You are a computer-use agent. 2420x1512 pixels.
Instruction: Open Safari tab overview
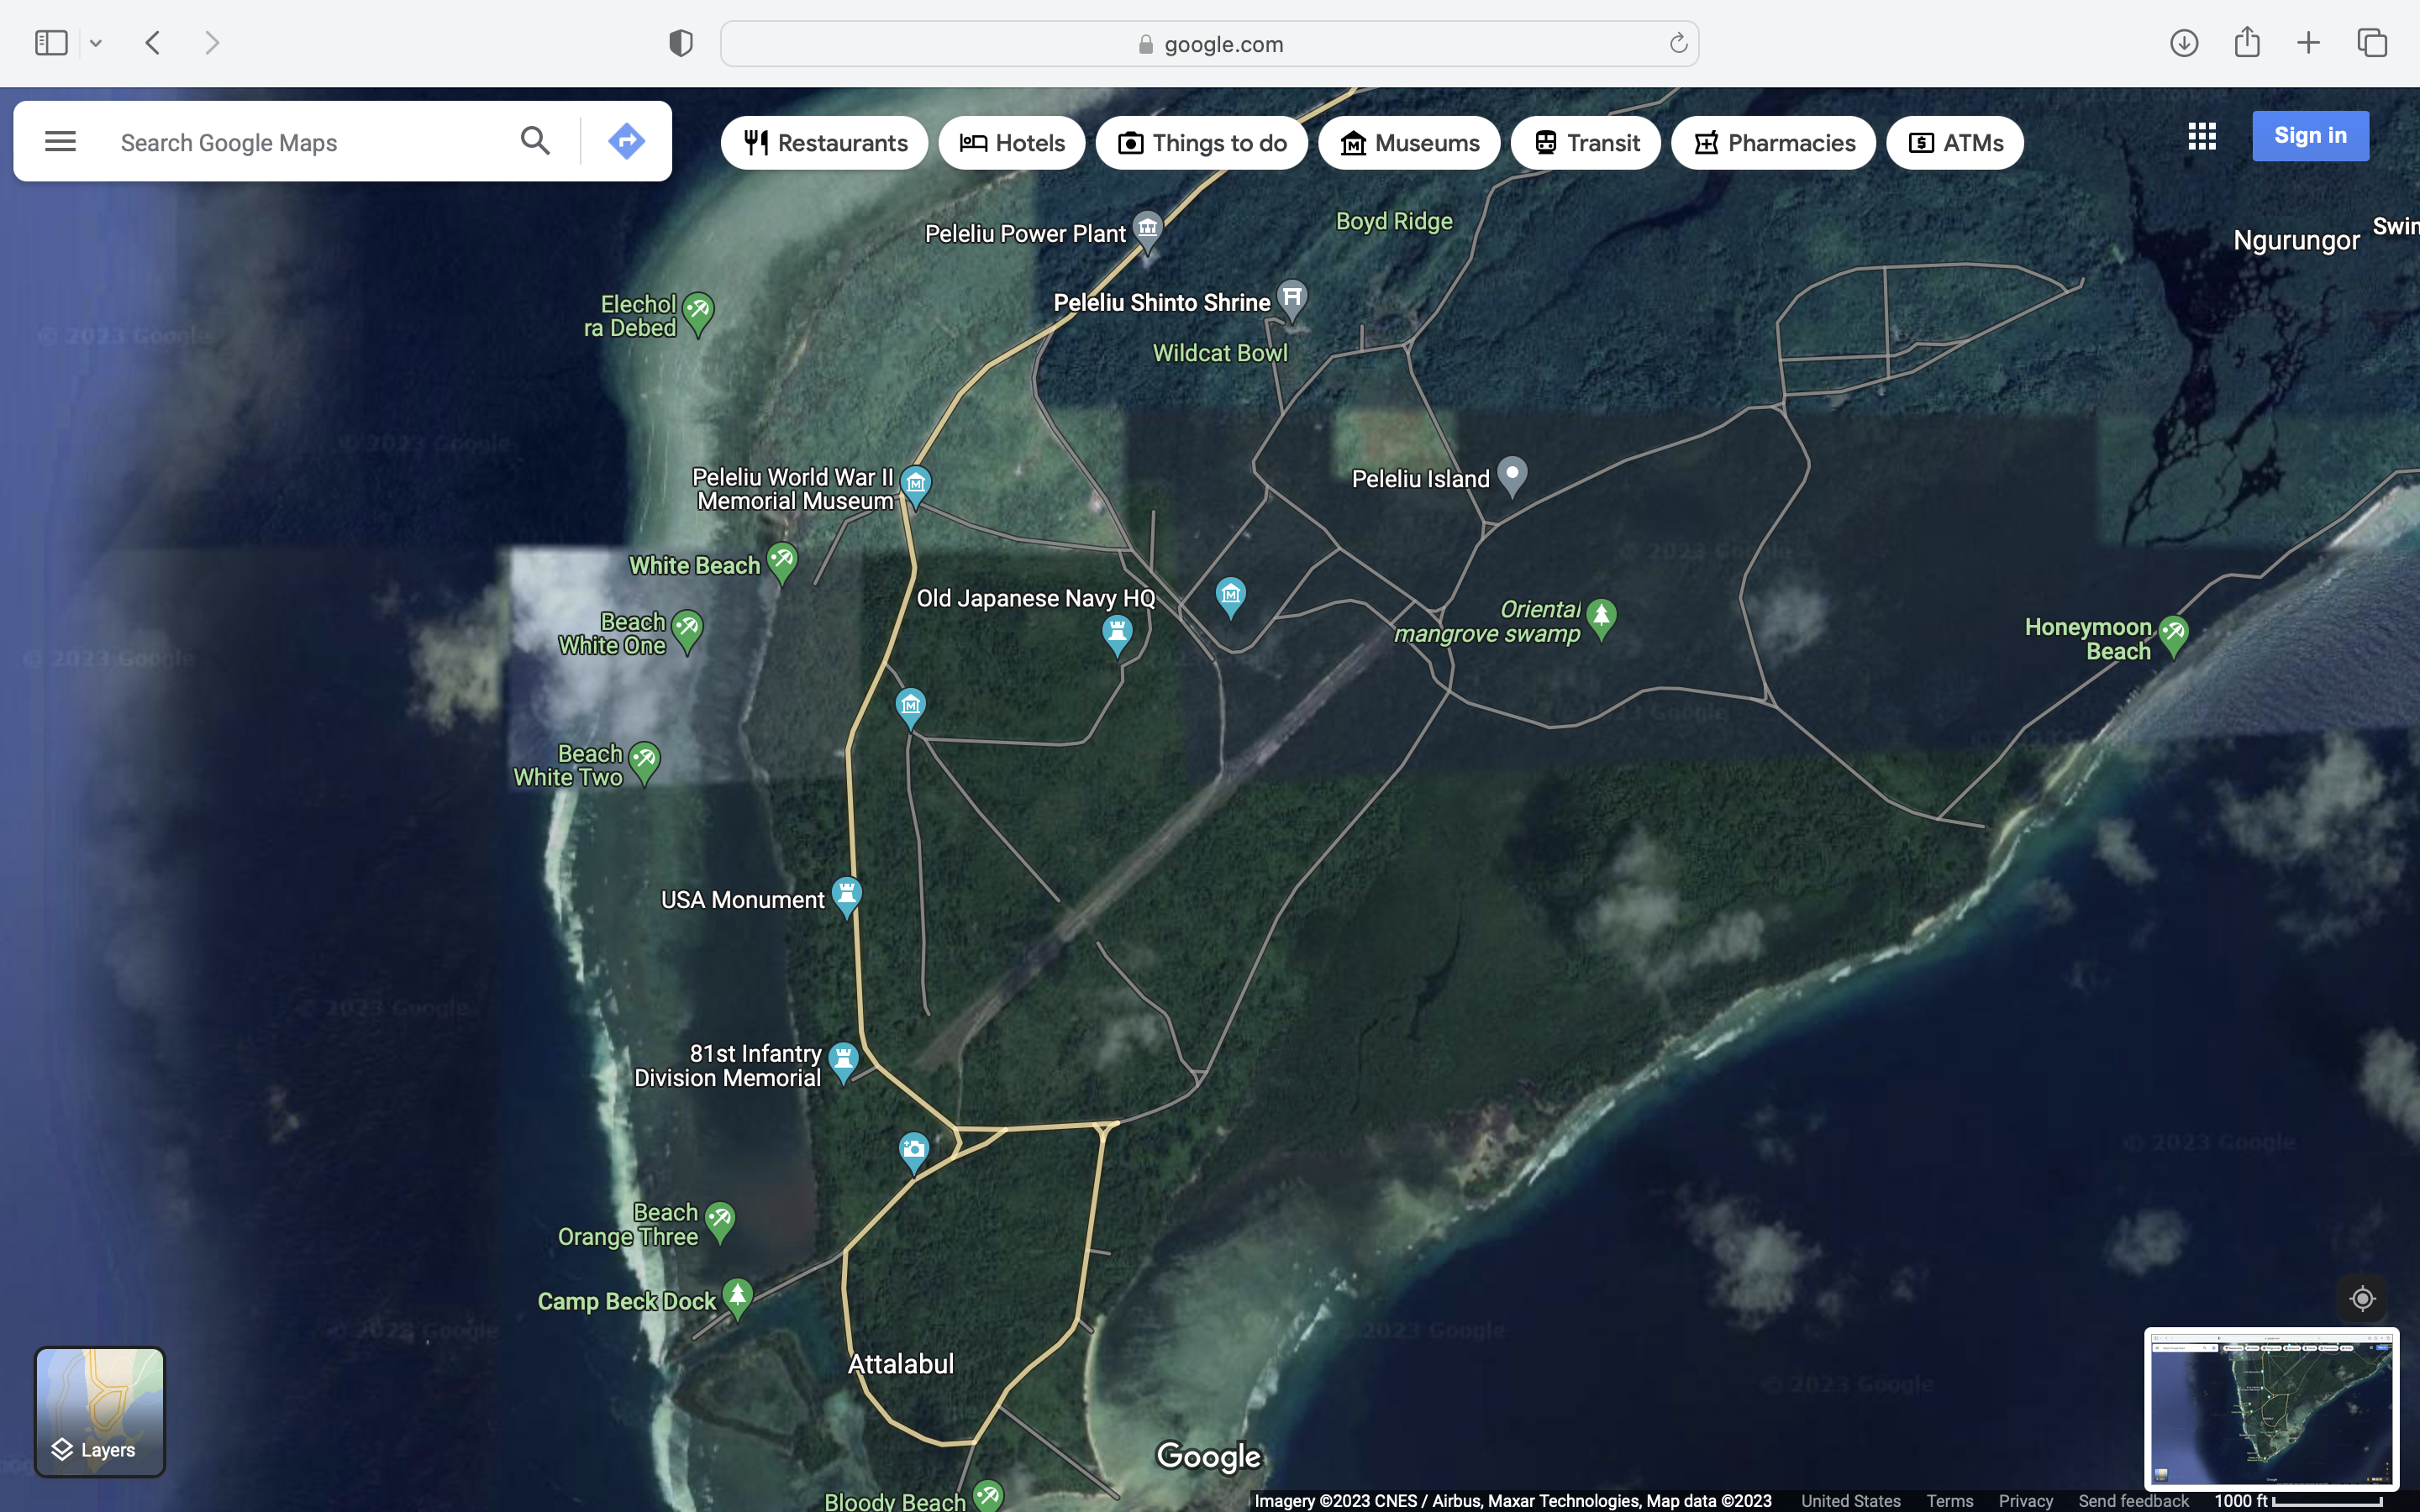pos(2372,43)
